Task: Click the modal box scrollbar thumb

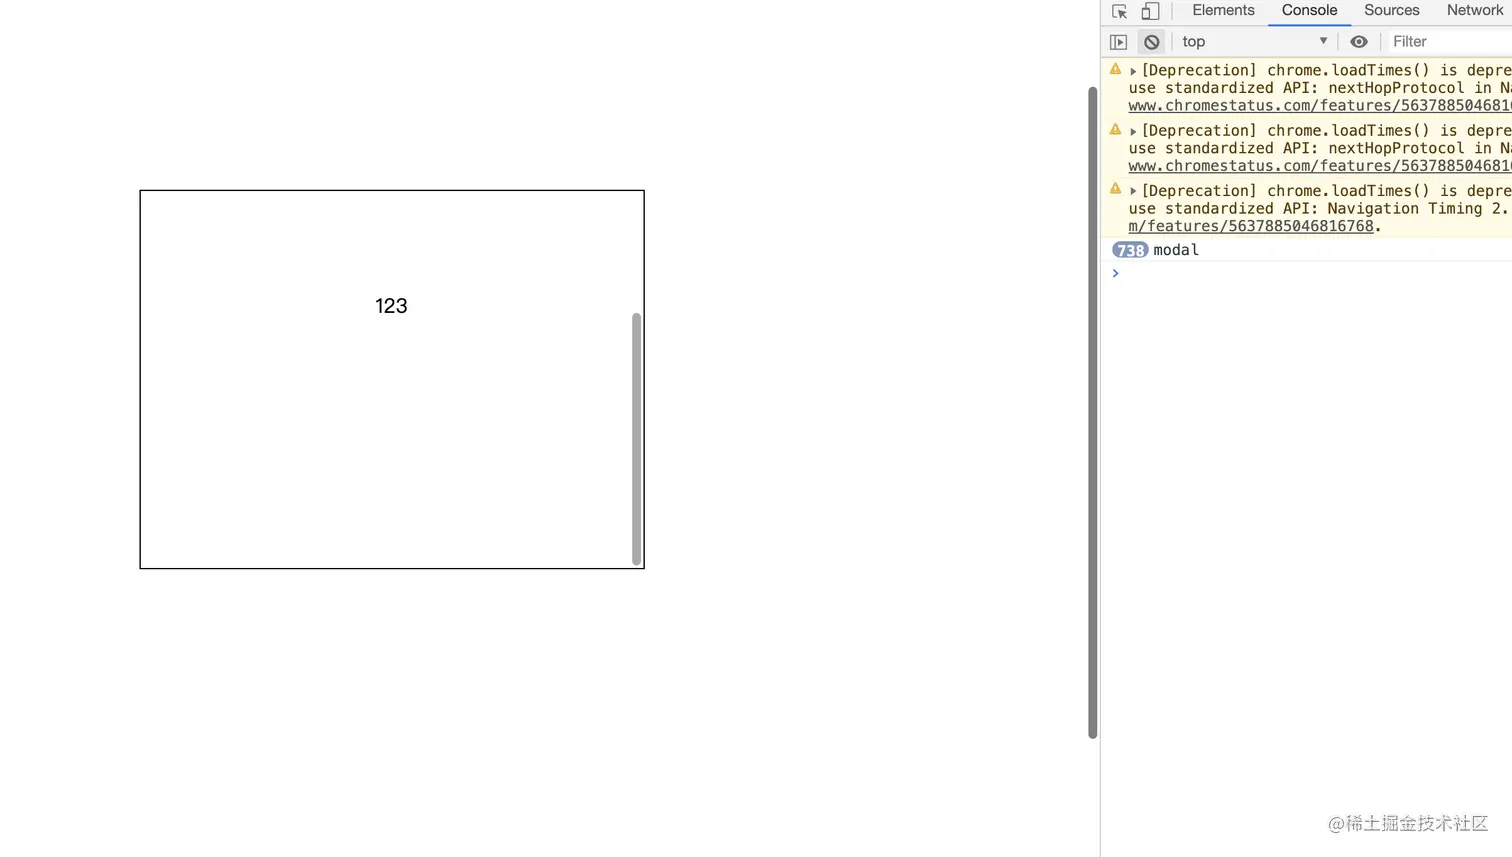Action: click(x=636, y=439)
